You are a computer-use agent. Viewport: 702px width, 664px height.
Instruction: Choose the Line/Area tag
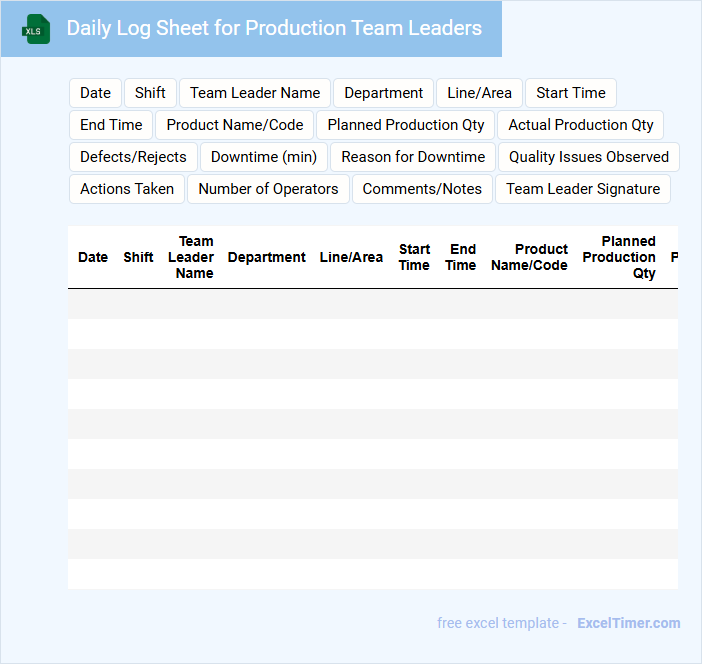[x=479, y=93]
